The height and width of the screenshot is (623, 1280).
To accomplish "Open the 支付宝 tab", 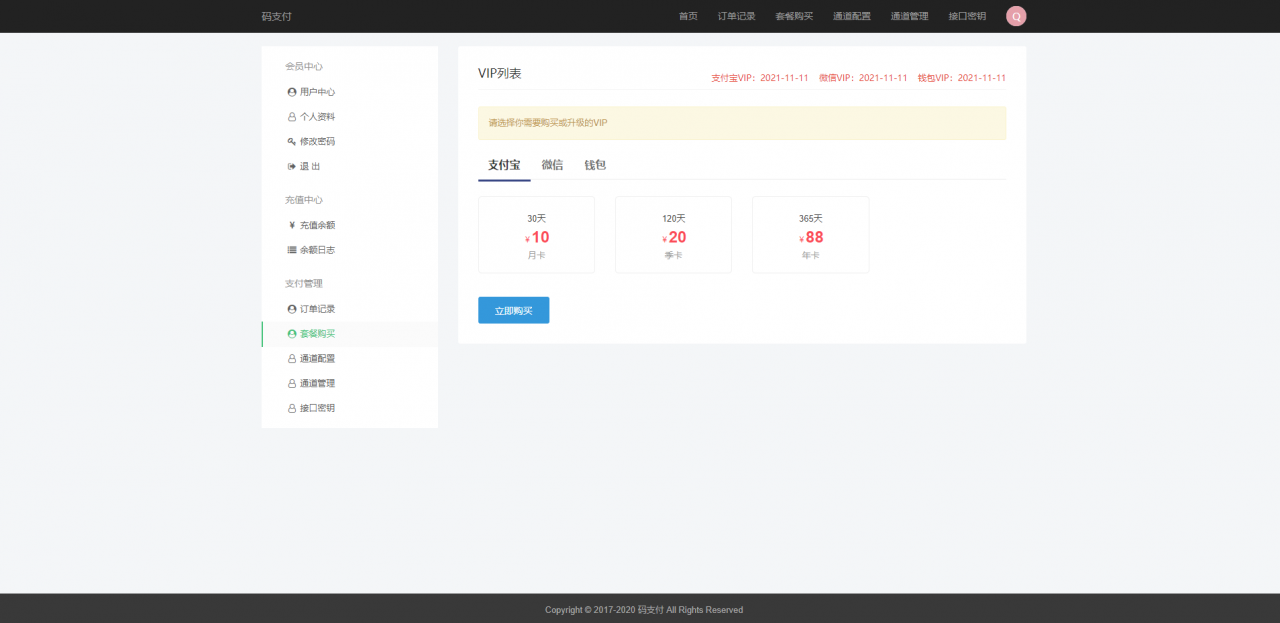I will coord(504,165).
